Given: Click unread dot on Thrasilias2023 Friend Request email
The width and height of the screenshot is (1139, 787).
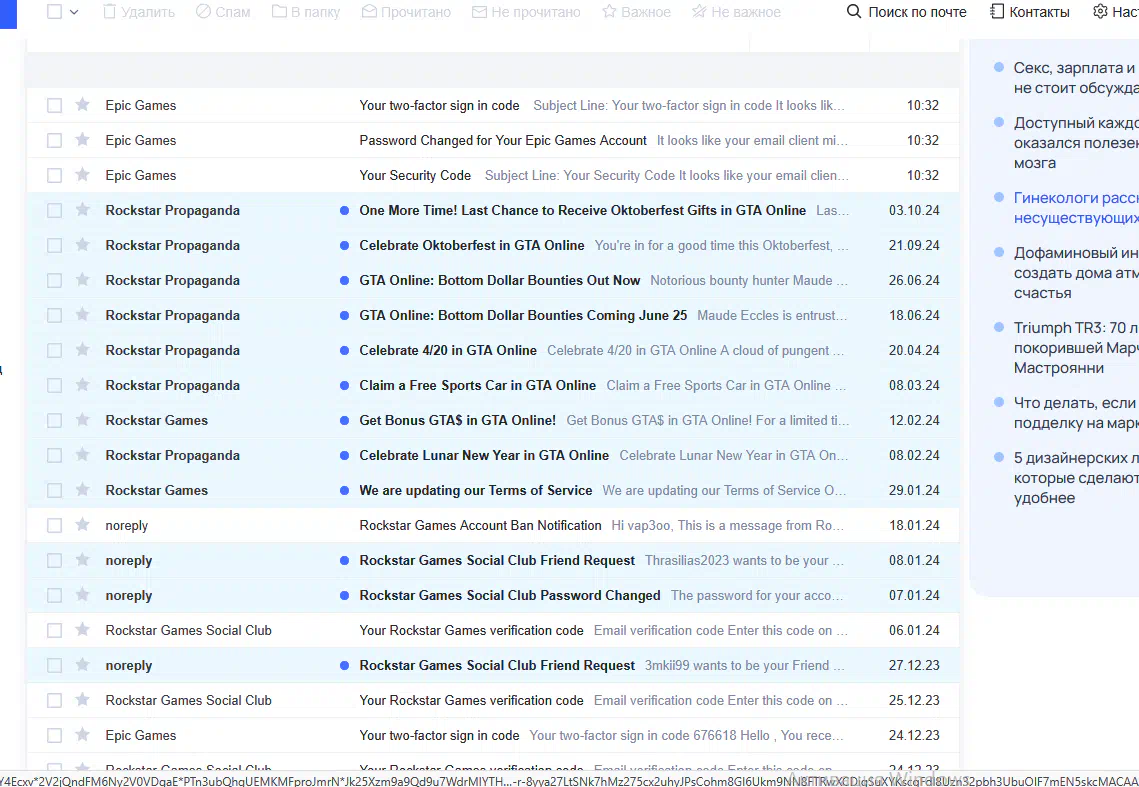Looking at the screenshot, I should click(344, 560).
